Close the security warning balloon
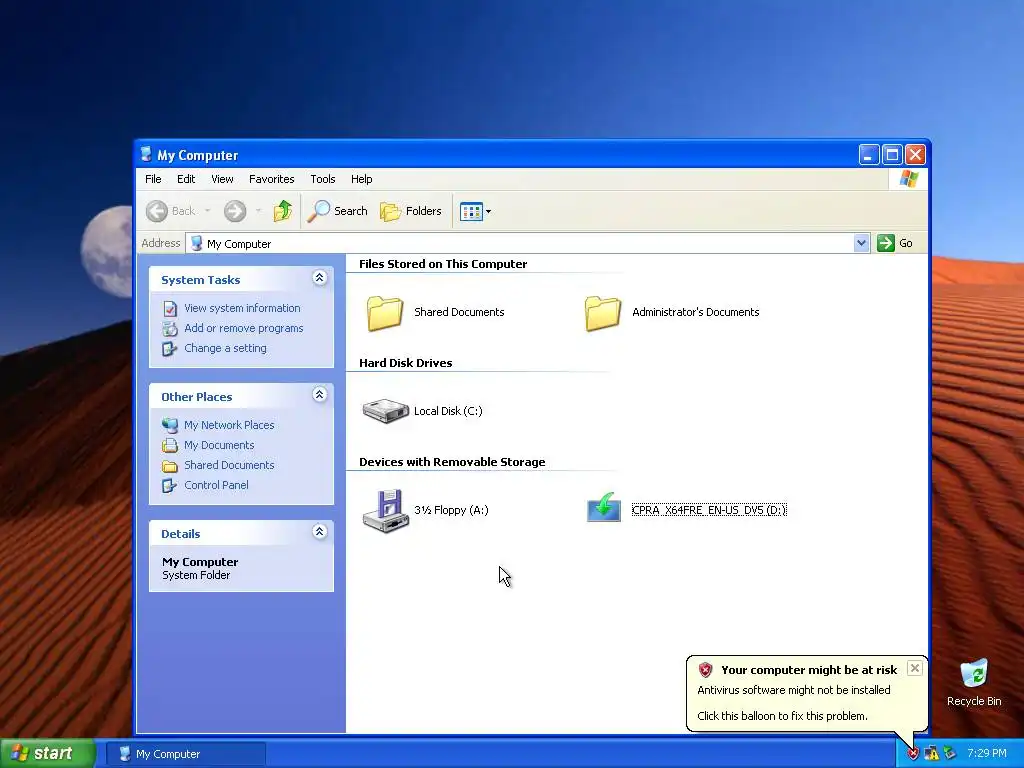 click(x=915, y=668)
